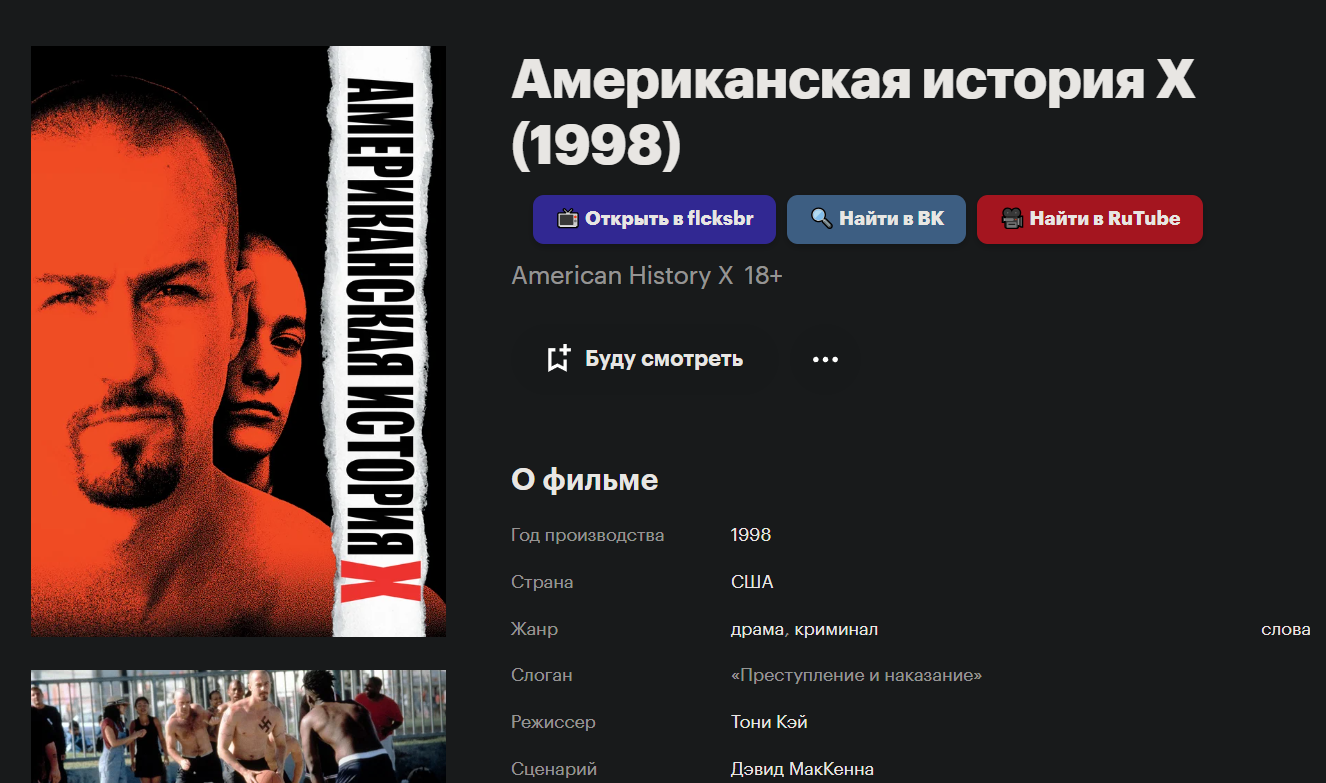Open the American History X poster image

pos(238,341)
